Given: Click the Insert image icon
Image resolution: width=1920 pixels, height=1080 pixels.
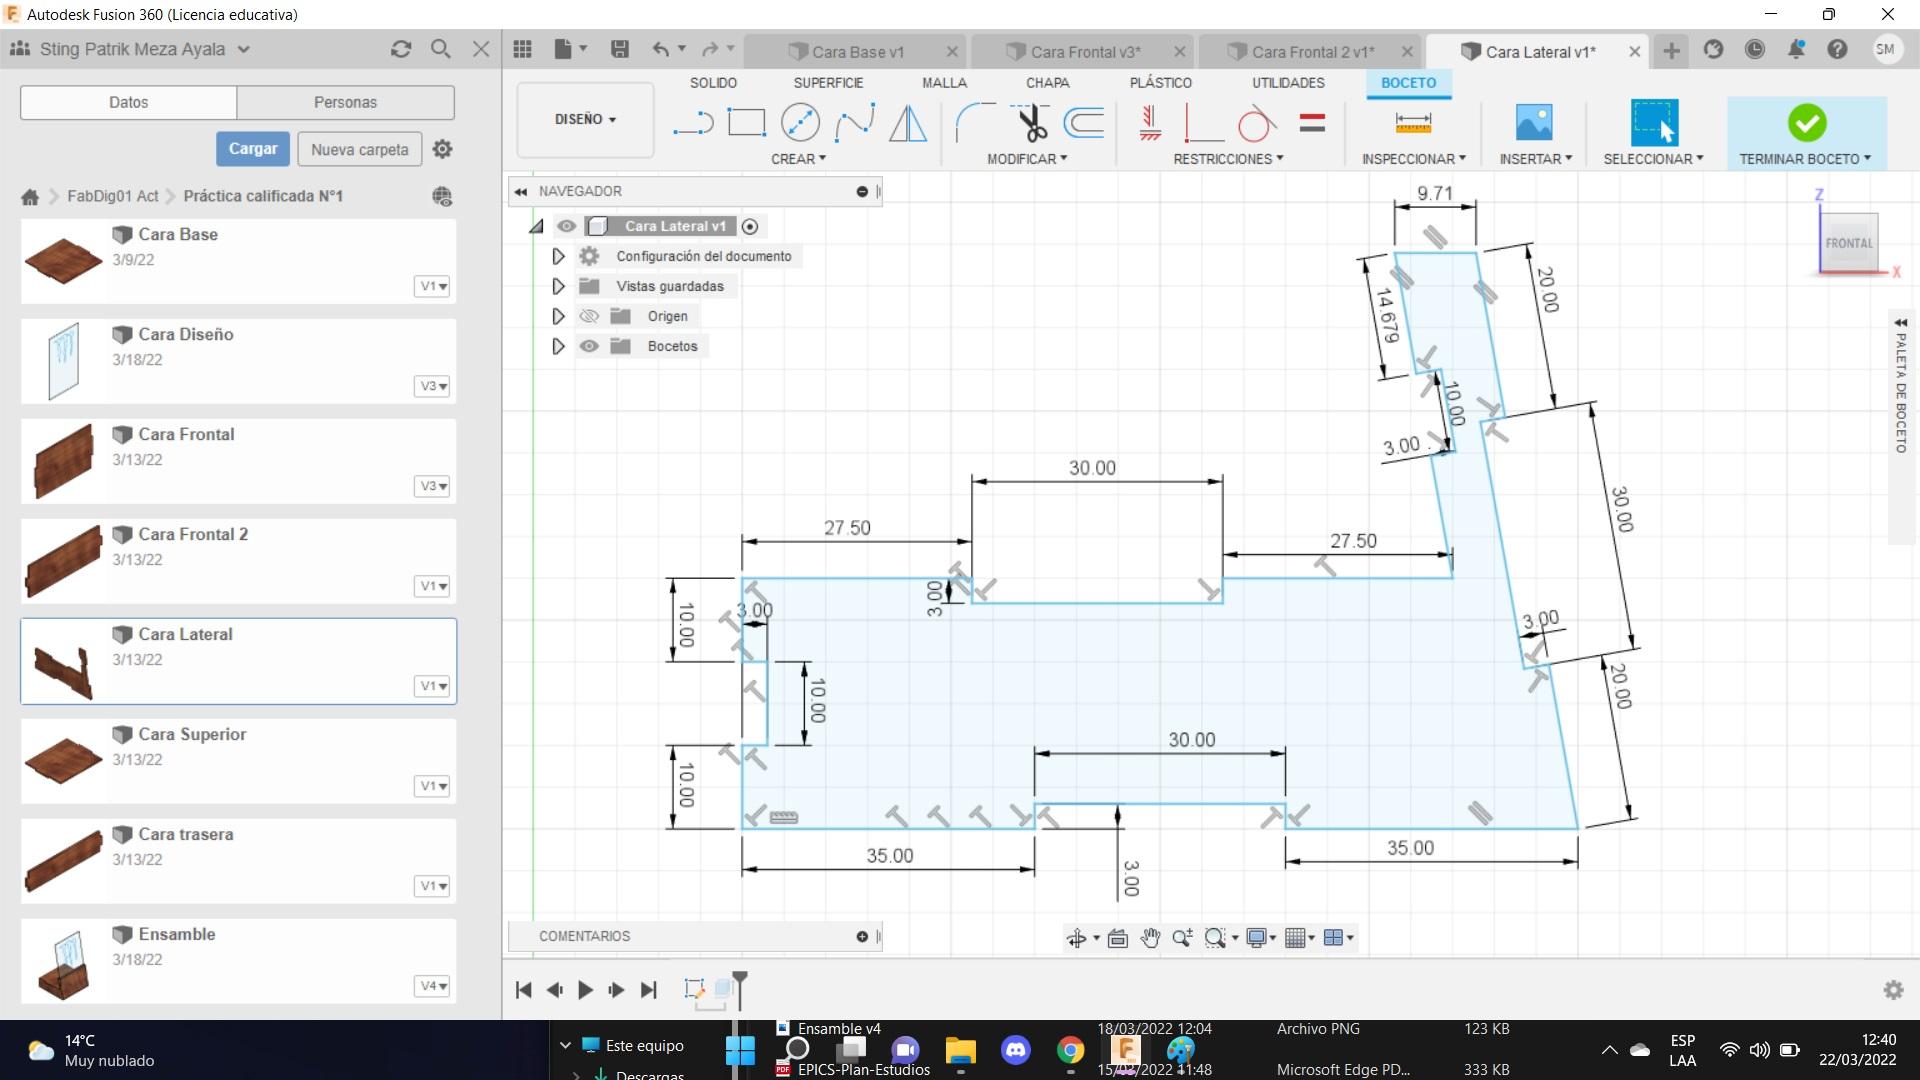Looking at the screenshot, I should tap(1534, 123).
